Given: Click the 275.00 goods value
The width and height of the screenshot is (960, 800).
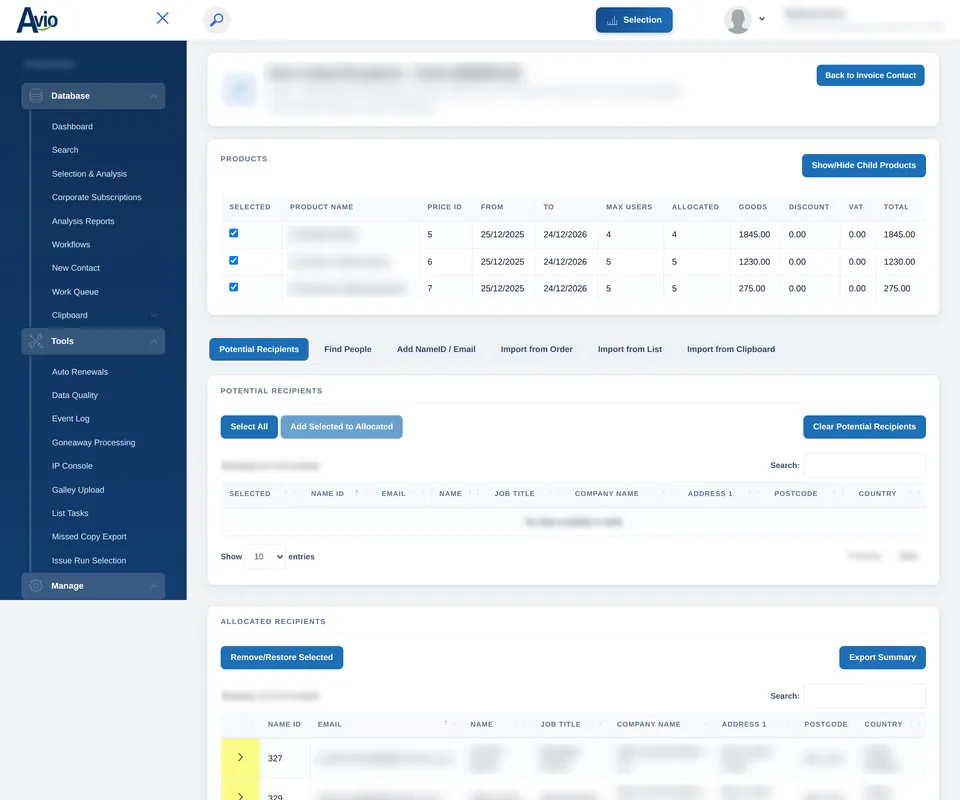Looking at the screenshot, I should click(751, 288).
